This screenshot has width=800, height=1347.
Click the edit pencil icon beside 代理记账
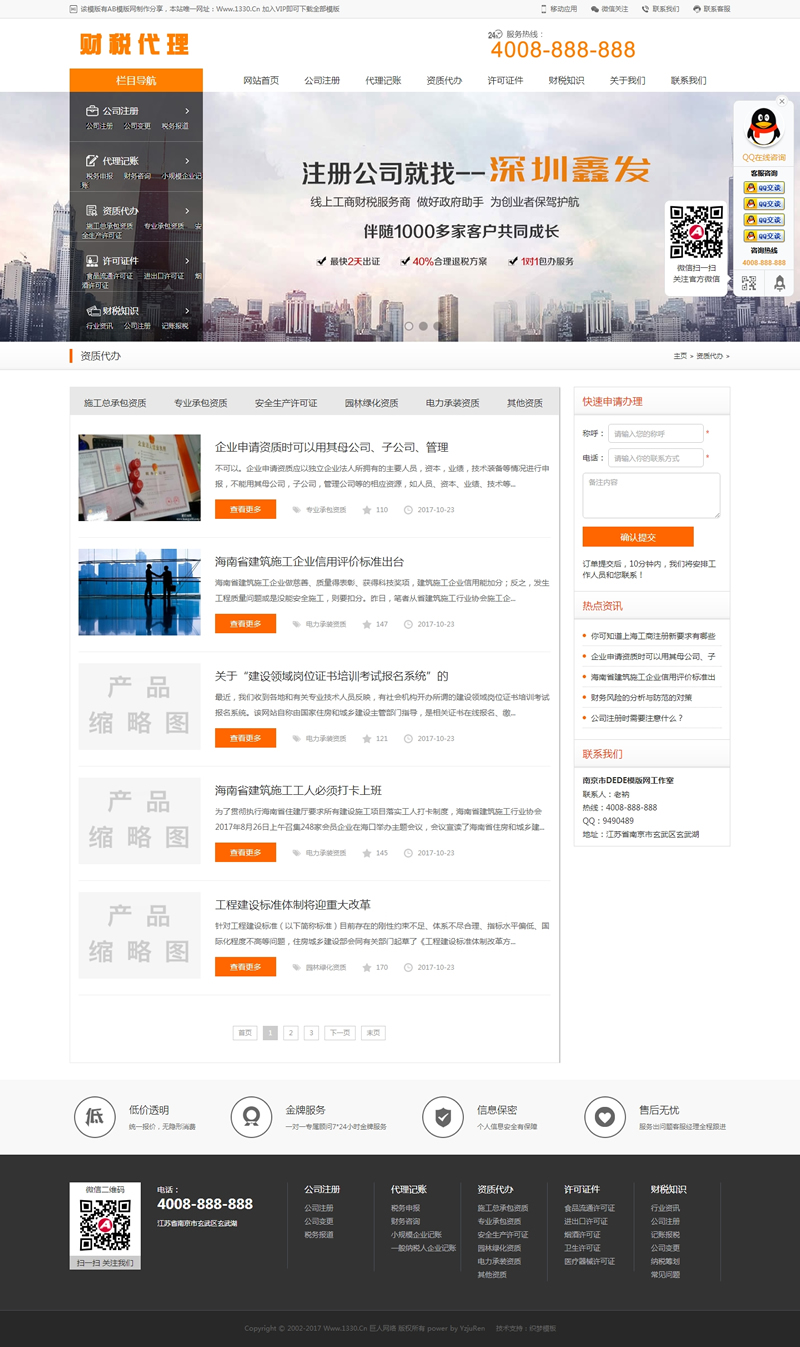92,161
